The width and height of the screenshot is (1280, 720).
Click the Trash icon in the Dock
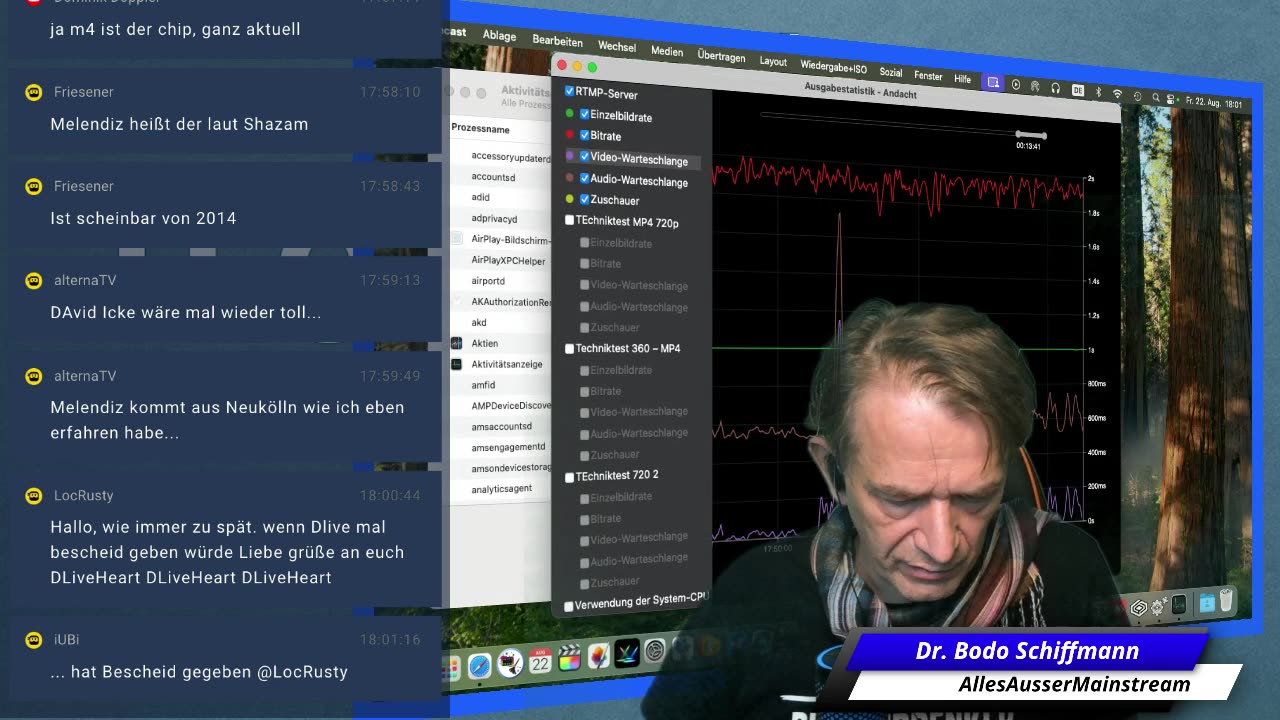[x=1226, y=601]
